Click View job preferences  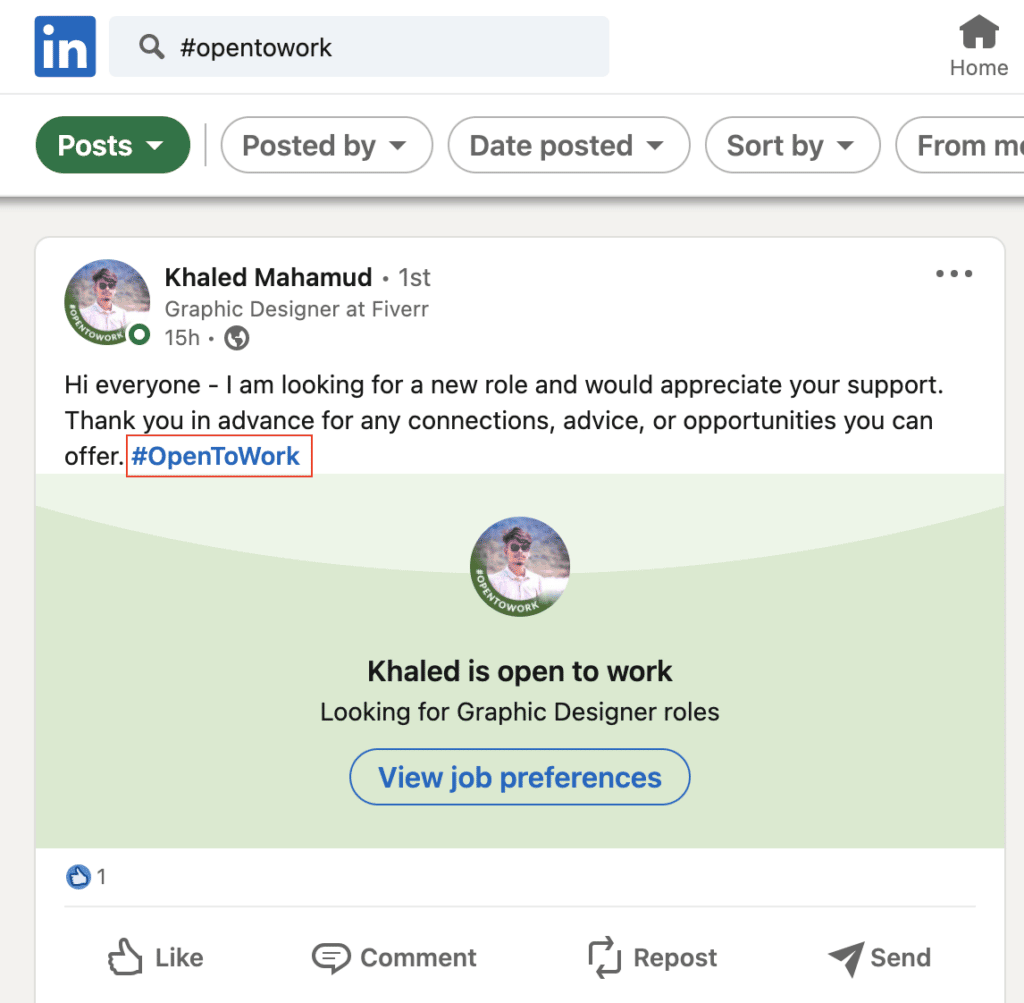click(x=519, y=777)
